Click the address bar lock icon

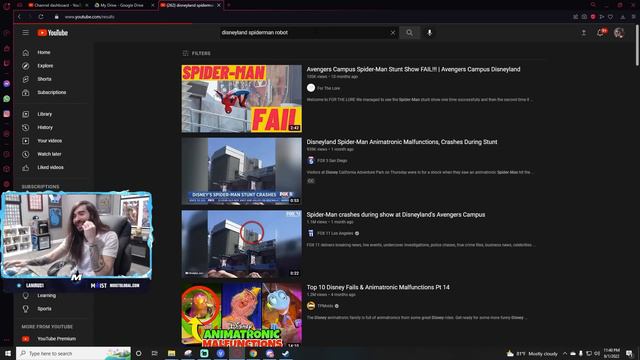click(57, 17)
